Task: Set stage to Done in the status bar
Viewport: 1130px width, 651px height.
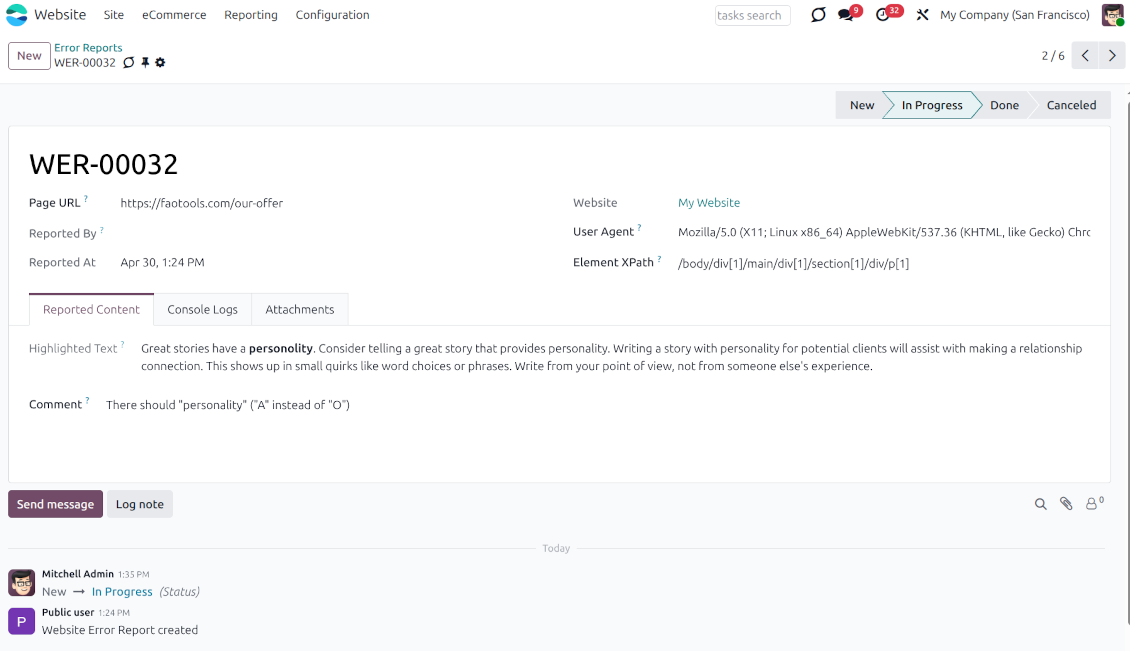Action: pyautogui.click(x=1003, y=104)
